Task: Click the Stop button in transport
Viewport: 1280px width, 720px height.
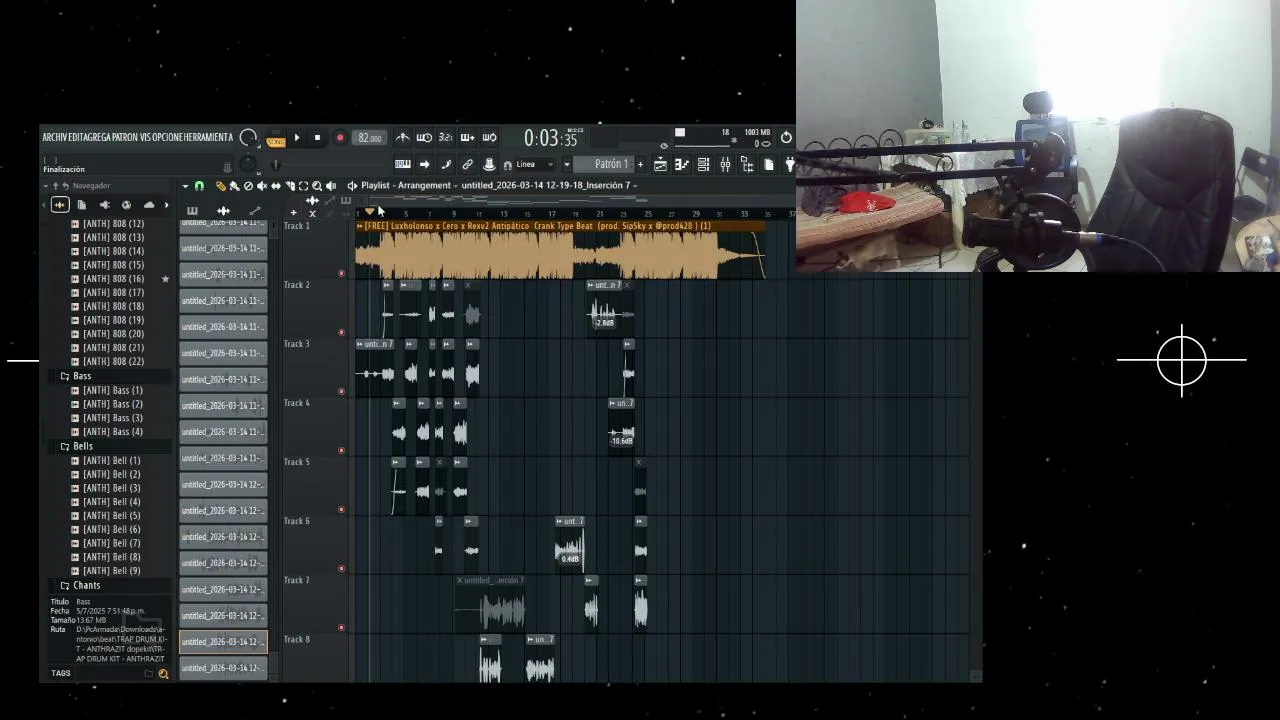Action: point(317,138)
